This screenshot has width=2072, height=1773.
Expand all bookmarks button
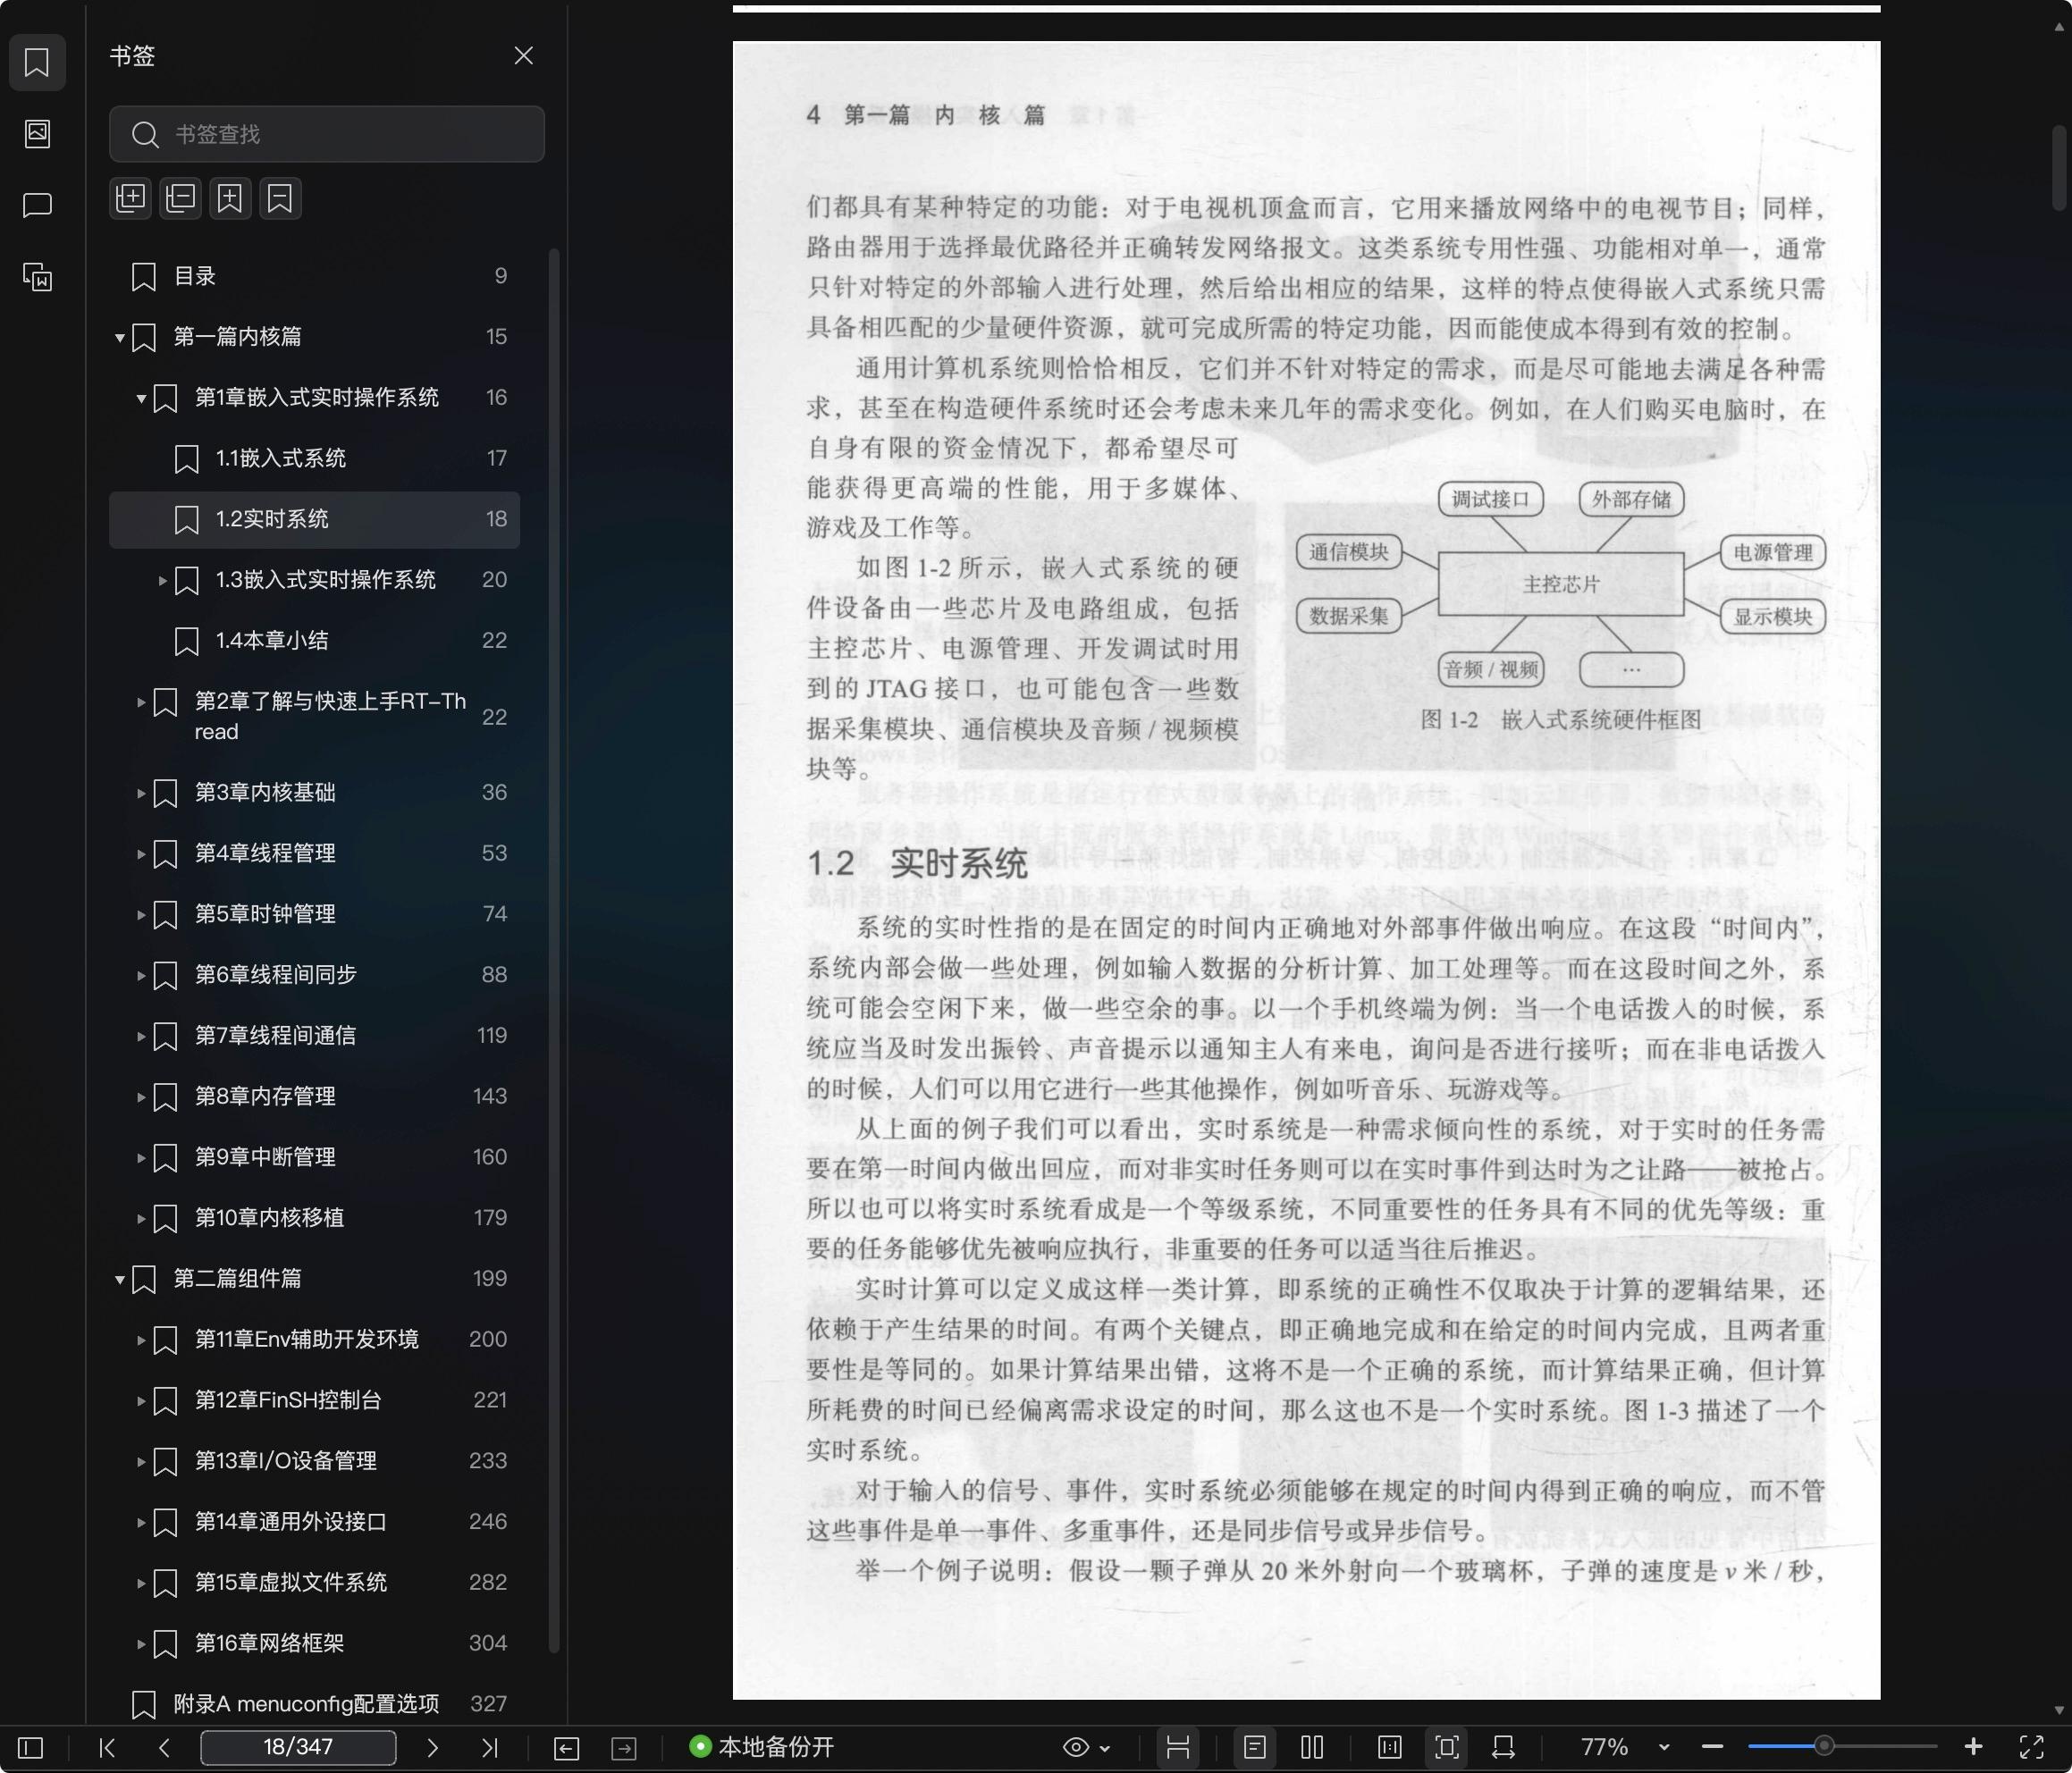131,198
